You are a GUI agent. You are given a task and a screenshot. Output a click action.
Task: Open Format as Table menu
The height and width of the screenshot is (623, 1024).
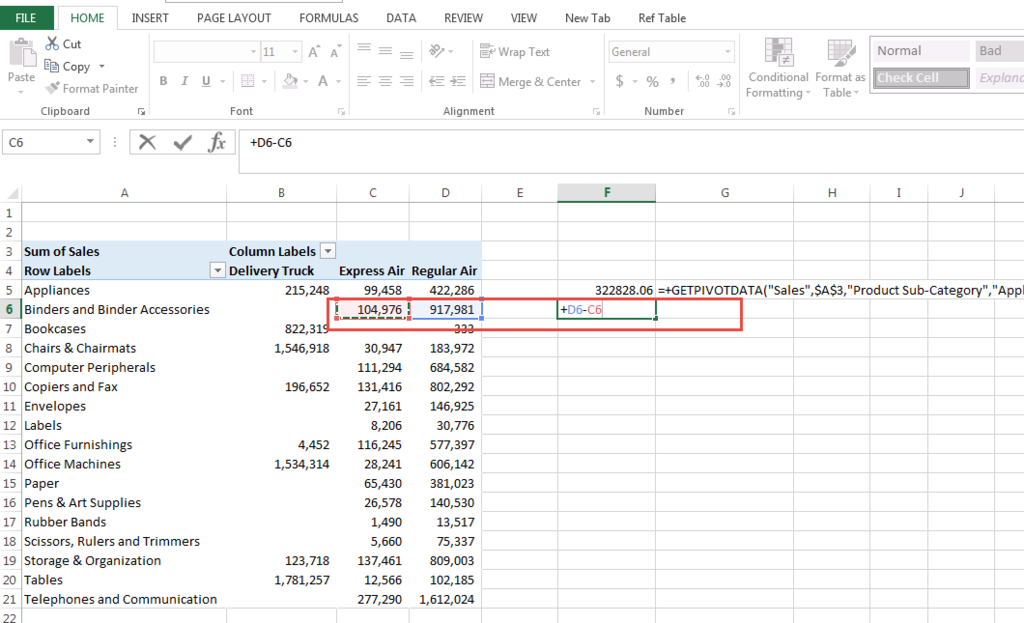click(x=840, y=68)
